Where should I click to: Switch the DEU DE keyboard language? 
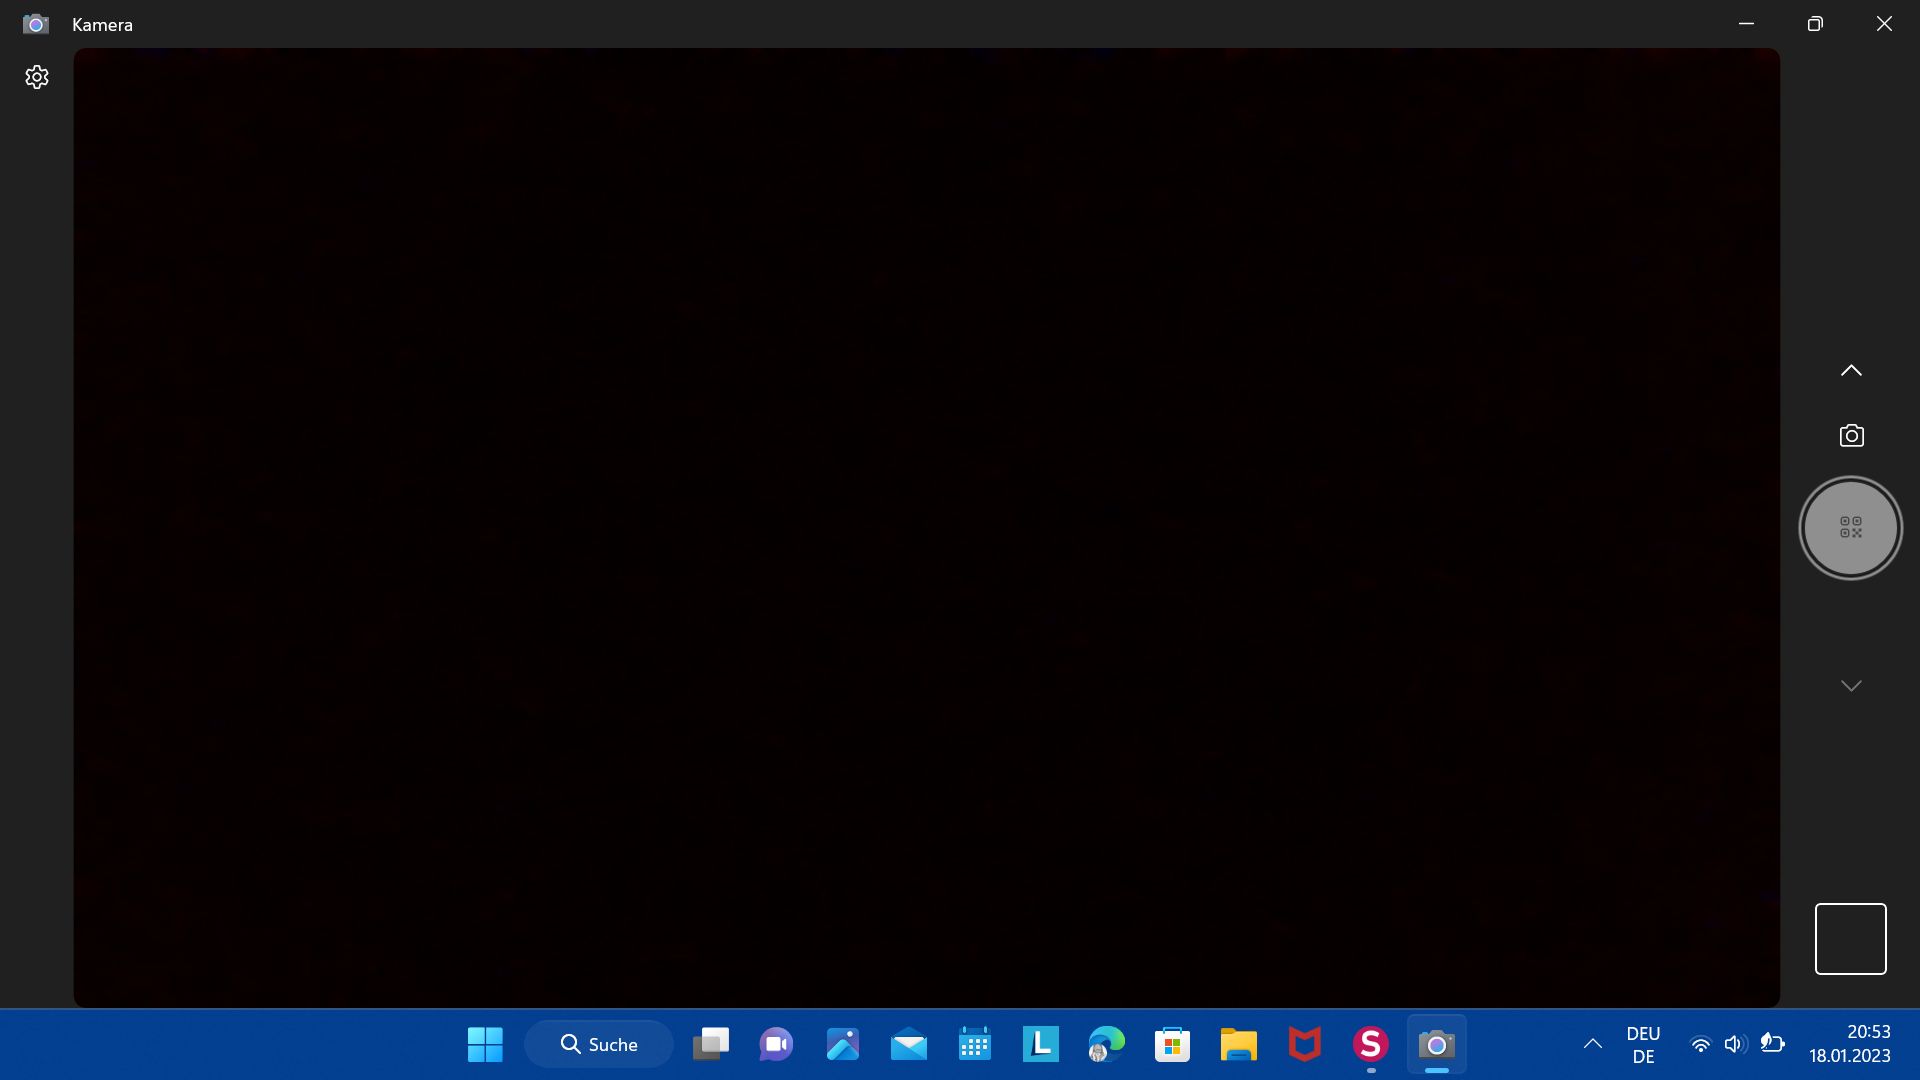tap(1643, 1045)
